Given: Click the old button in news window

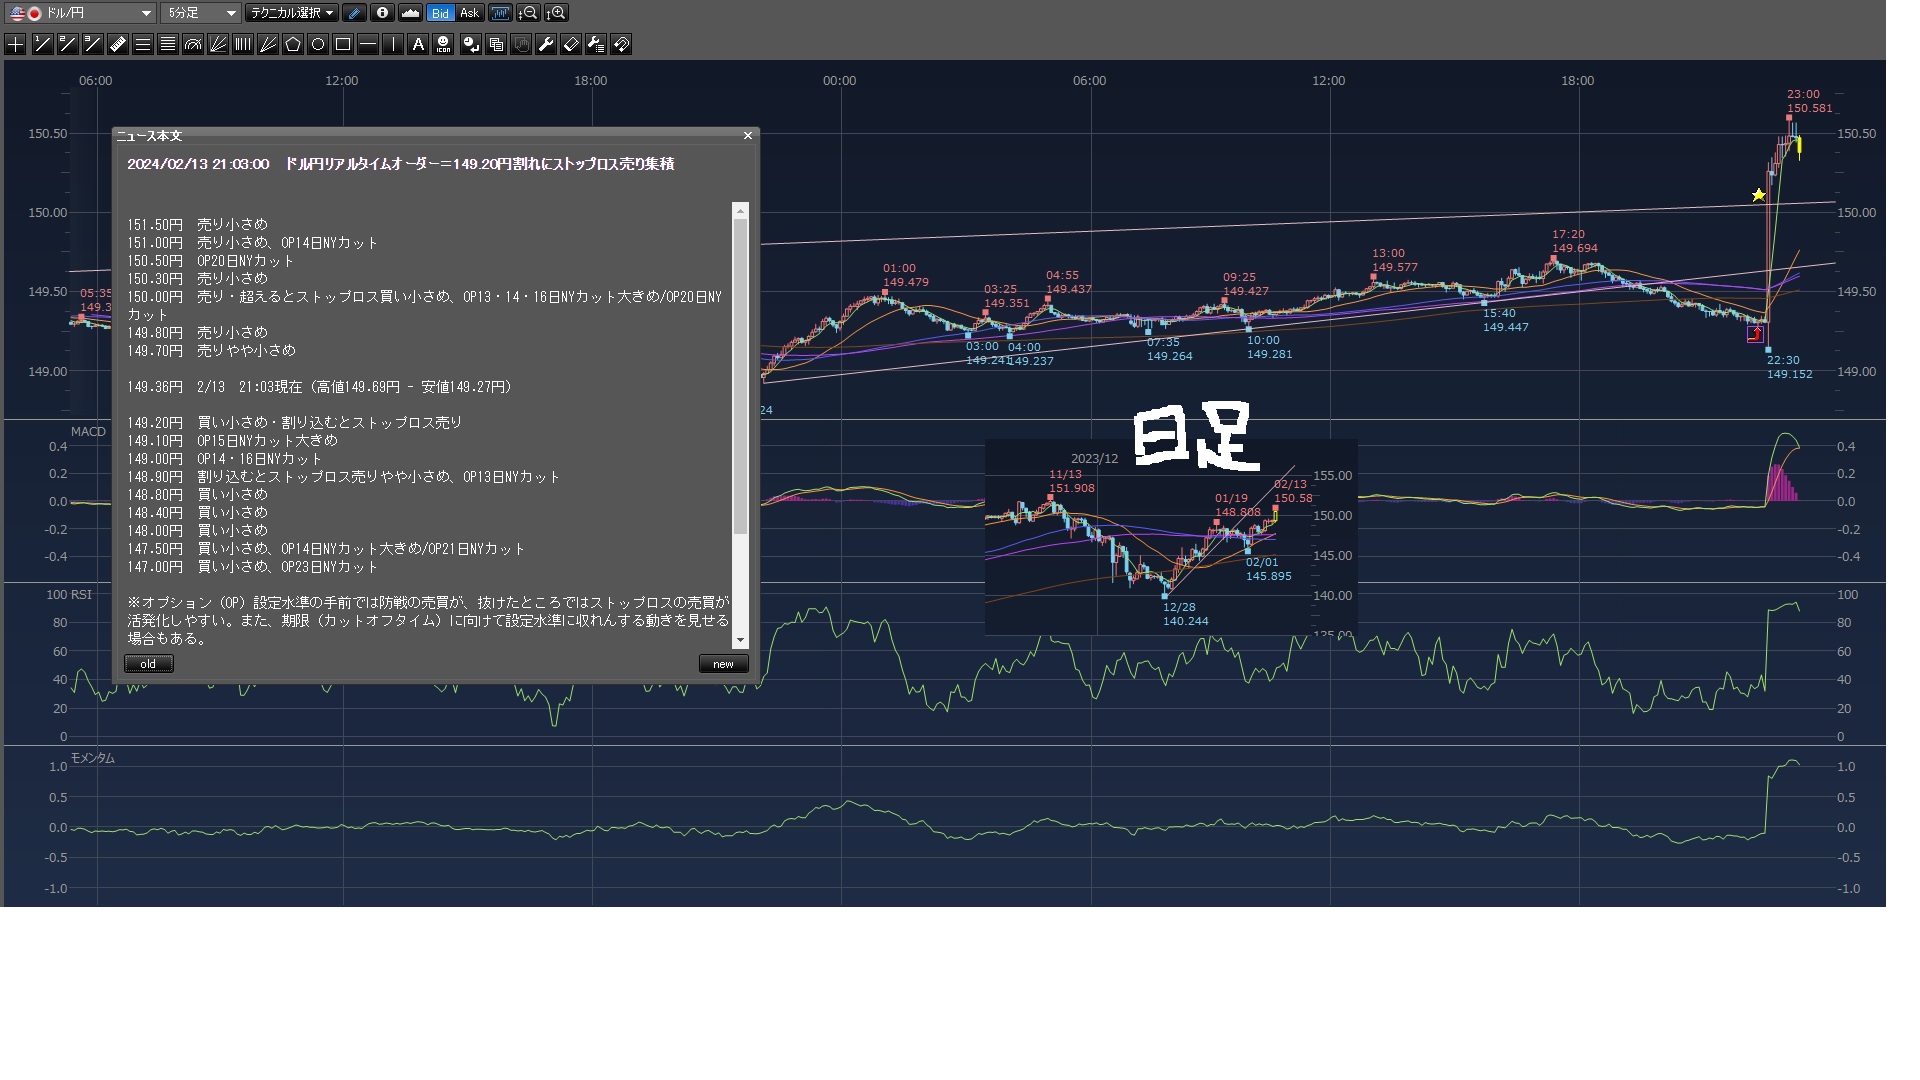Looking at the screenshot, I should tap(148, 664).
